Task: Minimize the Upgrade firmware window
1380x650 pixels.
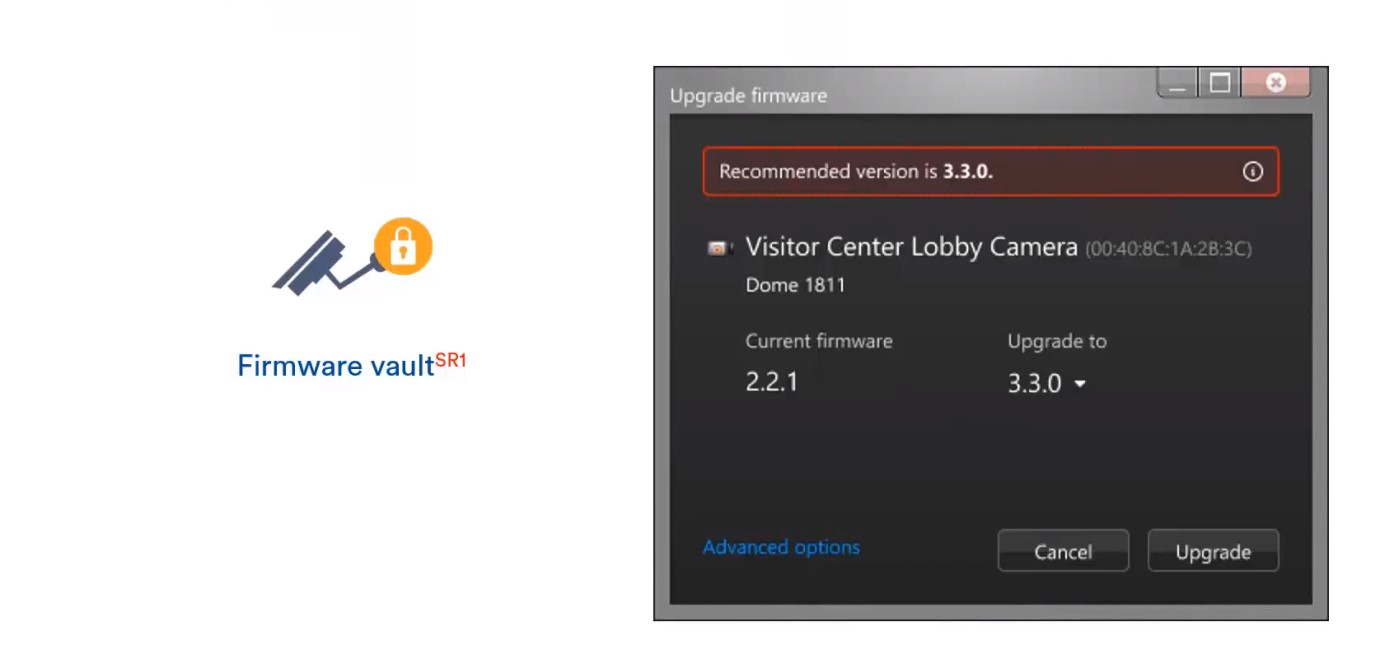Action: (1178, 84)
